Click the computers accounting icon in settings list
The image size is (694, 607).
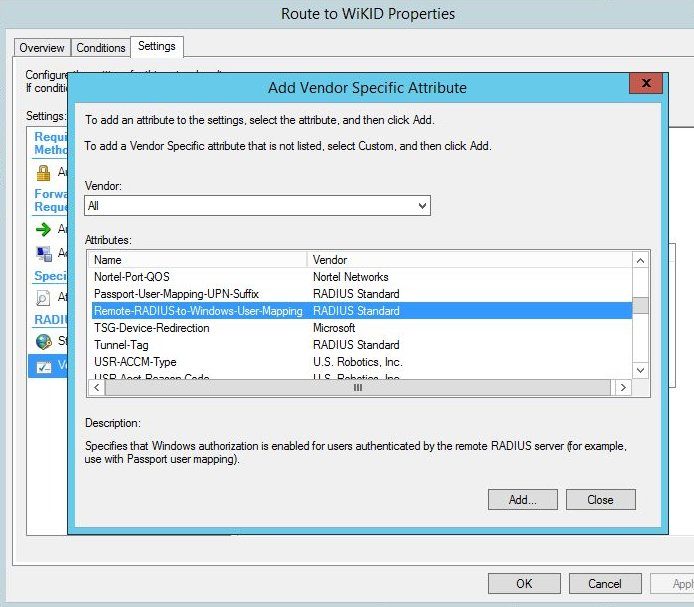[x=44, y=253]
